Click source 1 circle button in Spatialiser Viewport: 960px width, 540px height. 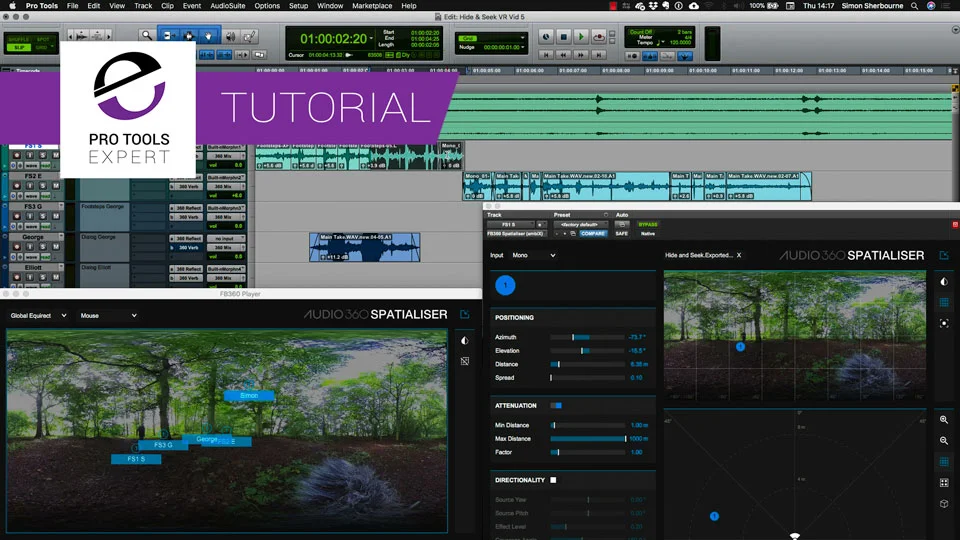pyautogui.click(x=505, y=285)
